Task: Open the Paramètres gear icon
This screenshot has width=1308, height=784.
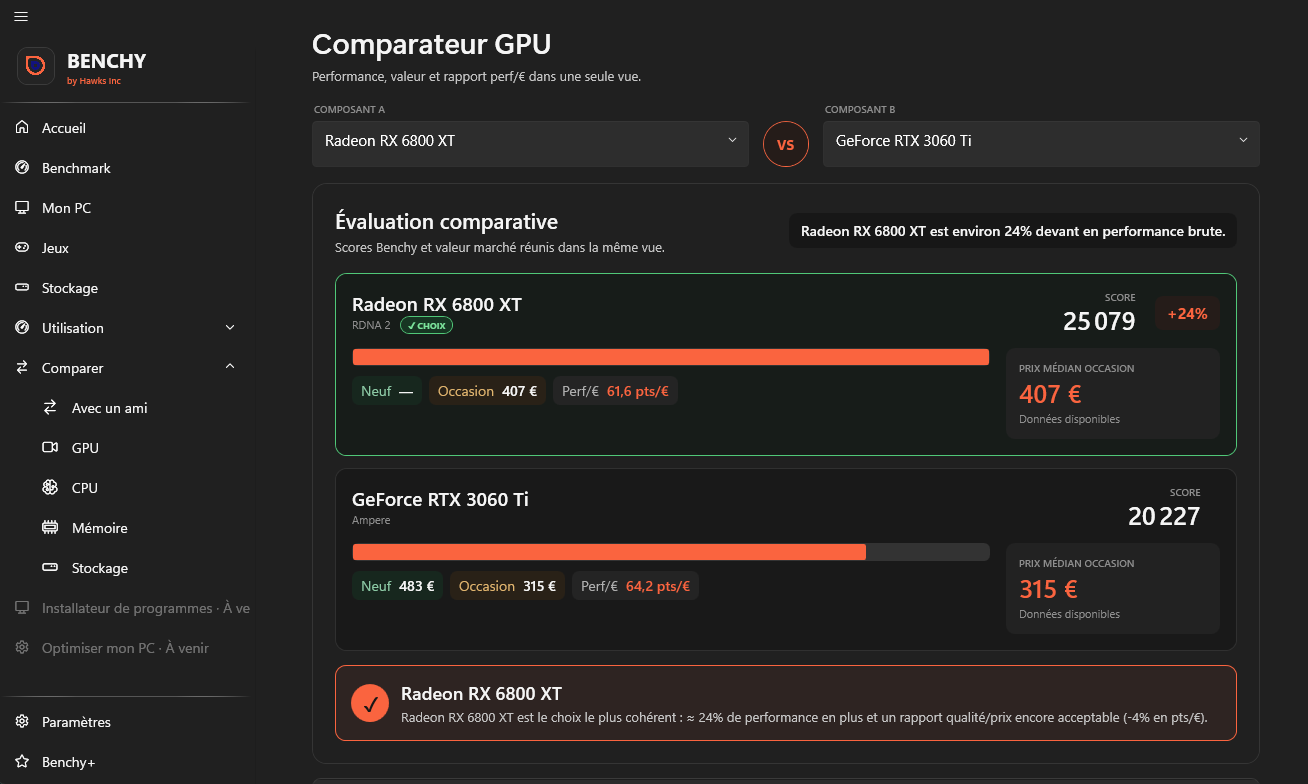Action: [22, 722]
